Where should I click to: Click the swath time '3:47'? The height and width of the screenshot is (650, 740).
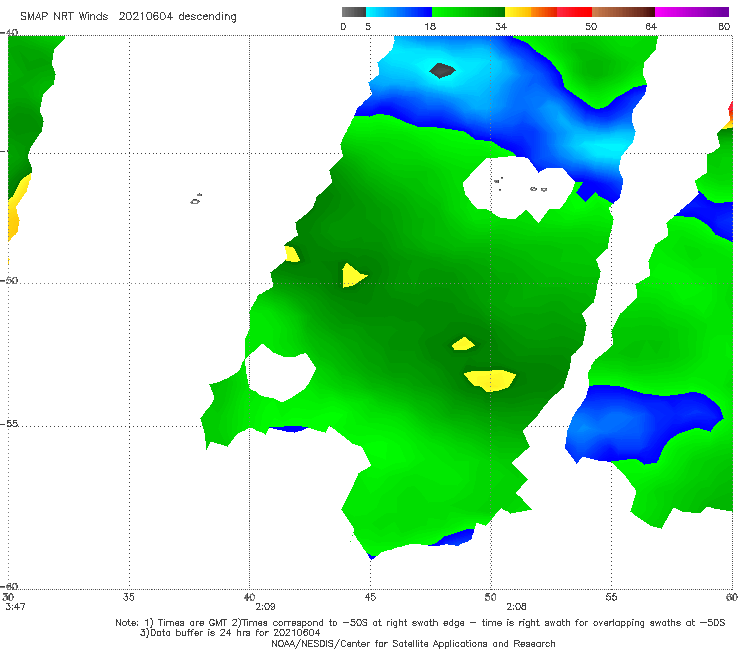click(x=15, y=607)
